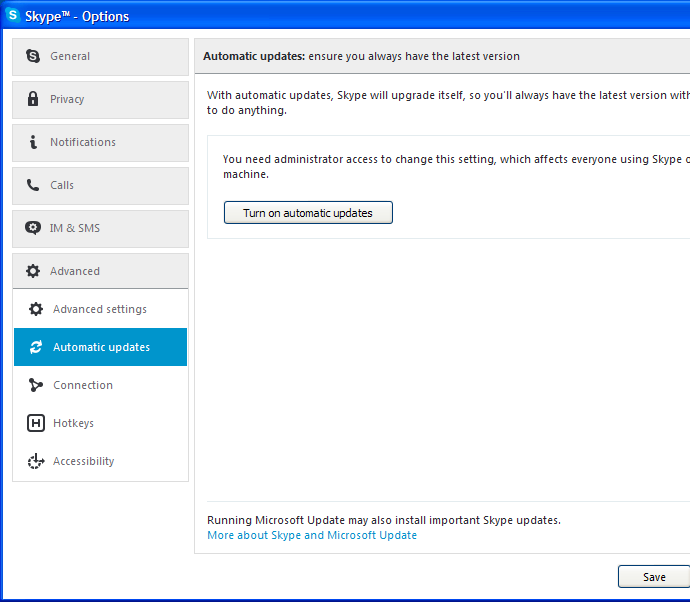The image size is (690, 602).
Task: Collapse the Advanced section header
Action: [100, 271]
